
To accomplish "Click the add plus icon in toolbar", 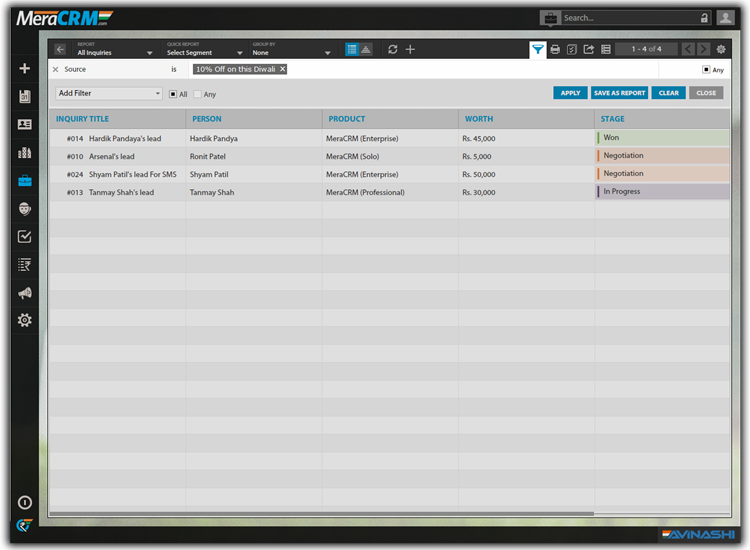I will (410, 49).
